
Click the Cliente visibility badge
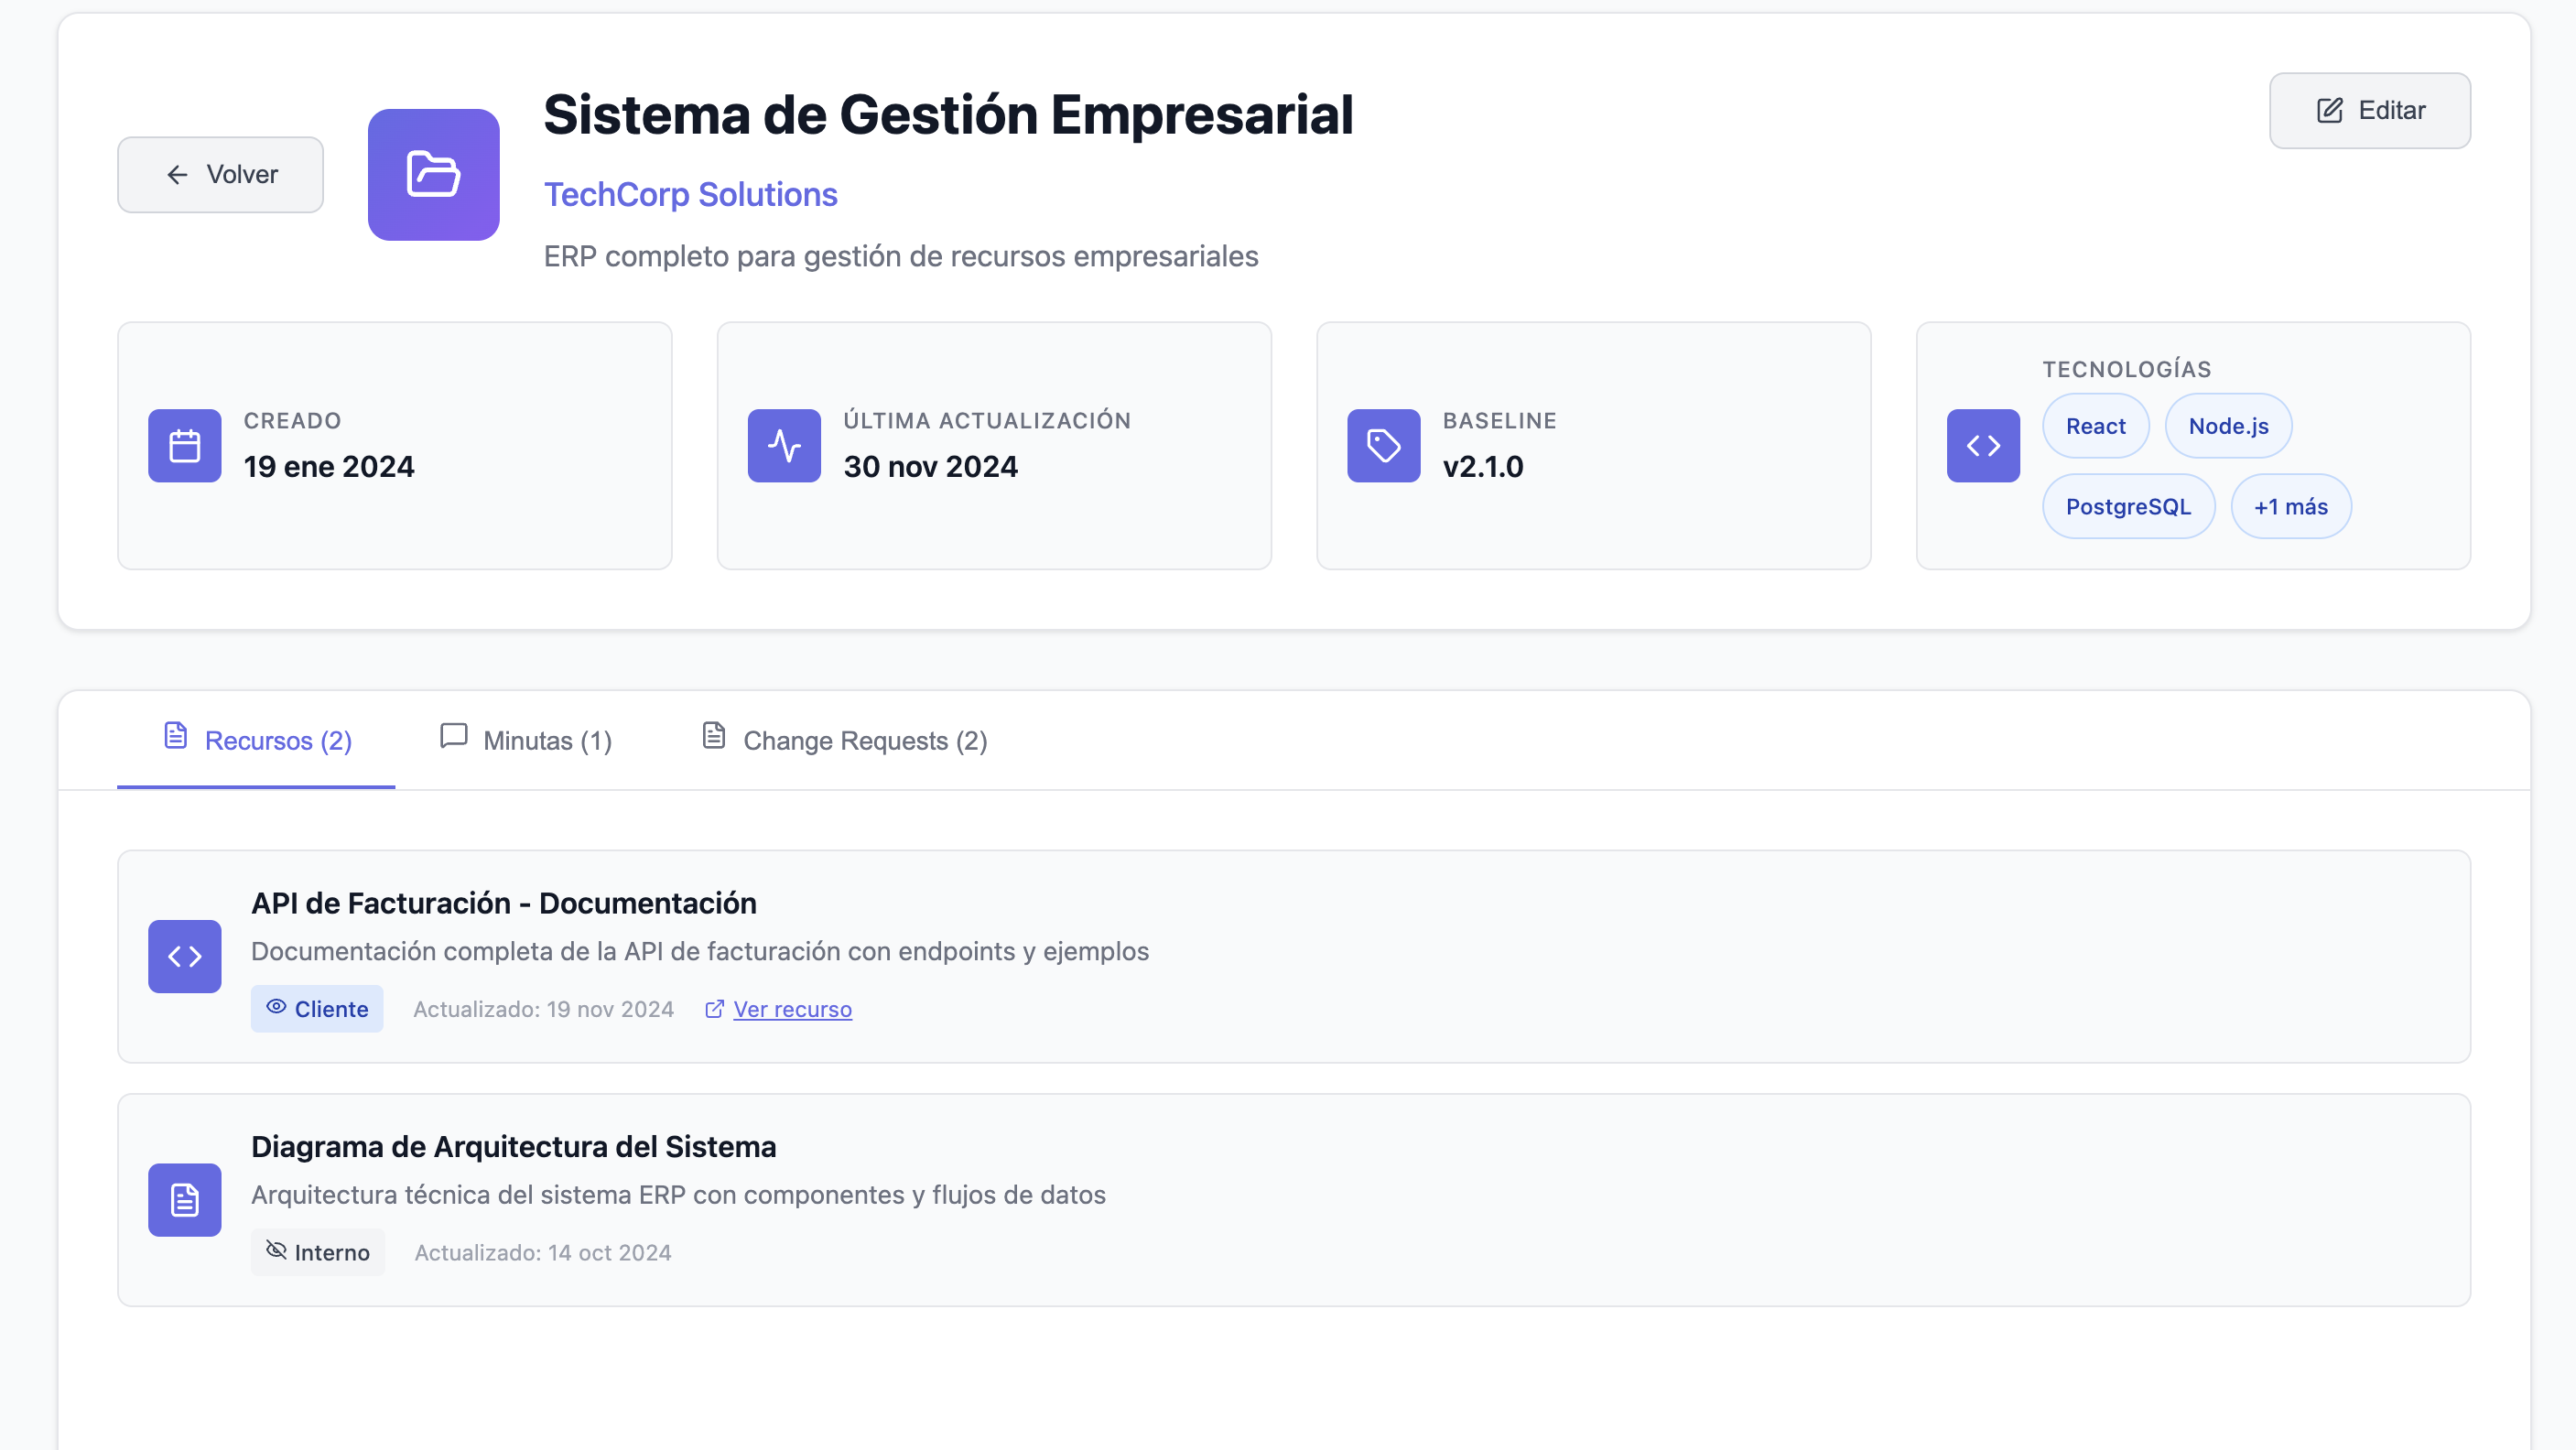[317, 1009]
